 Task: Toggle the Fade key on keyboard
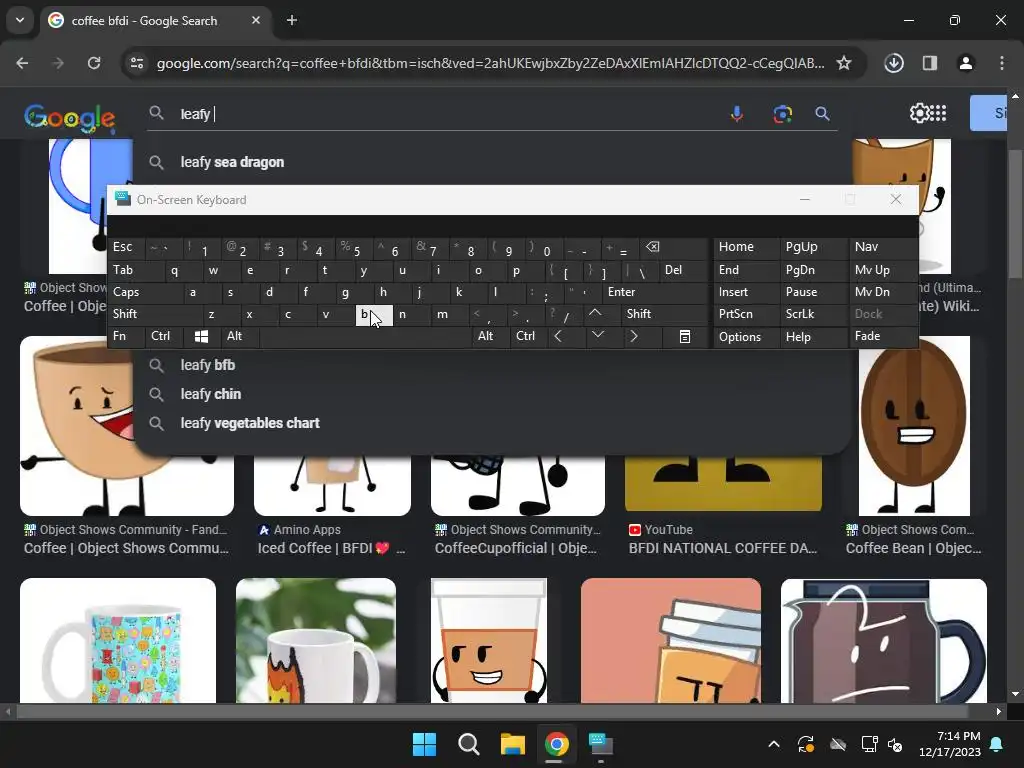883,336
